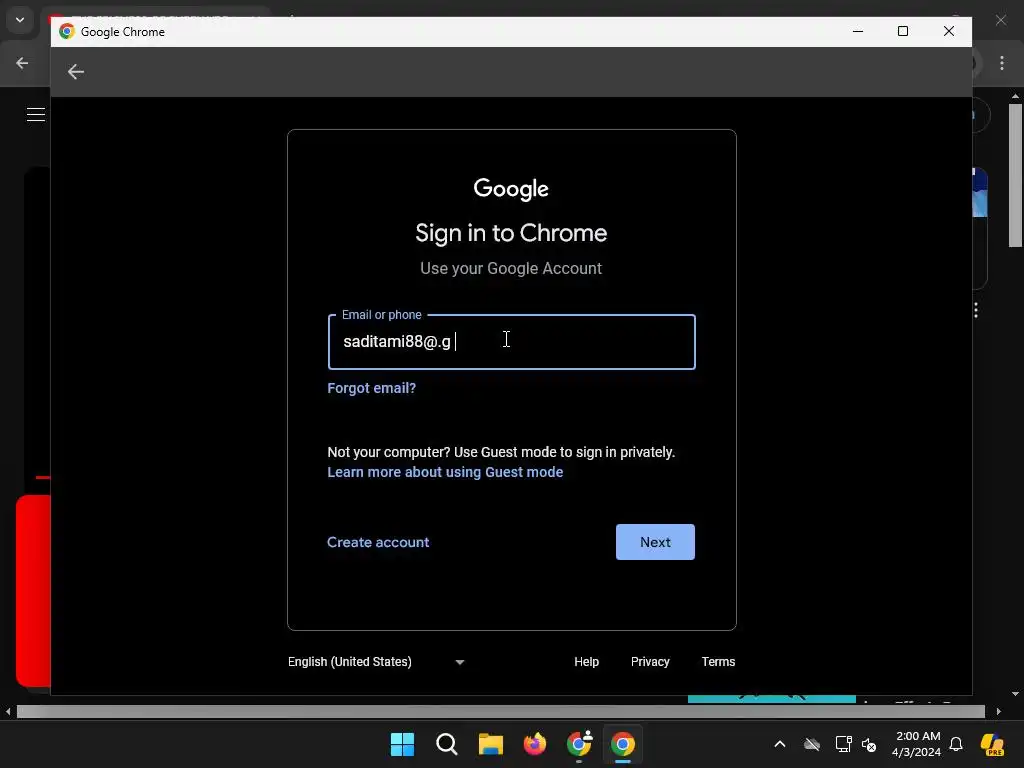Image resolution: width=1024 pixels, height=768 pixels.
Task: Click the Email or phone input field
Action: coord(511,342)
